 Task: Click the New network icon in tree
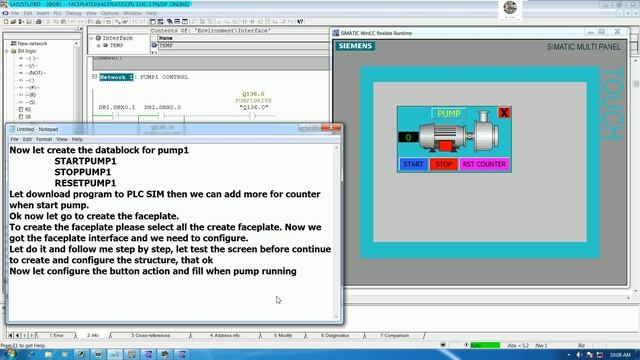pos(13,43)
